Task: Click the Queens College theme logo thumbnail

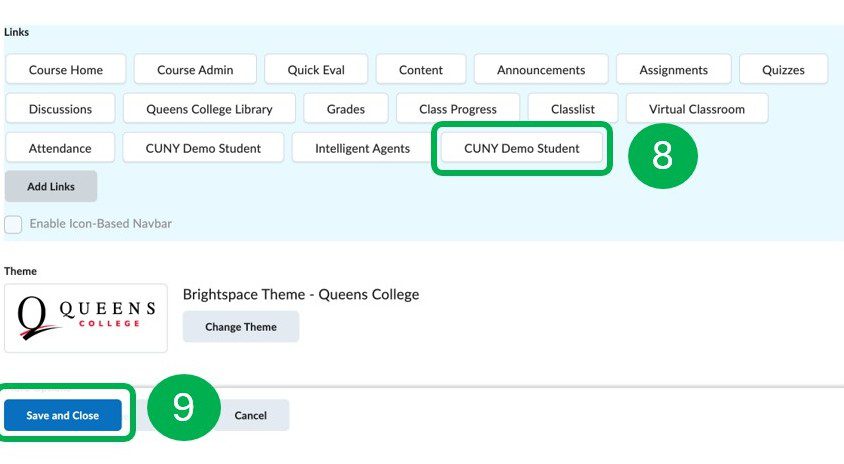Action: (x=86, y=318)
